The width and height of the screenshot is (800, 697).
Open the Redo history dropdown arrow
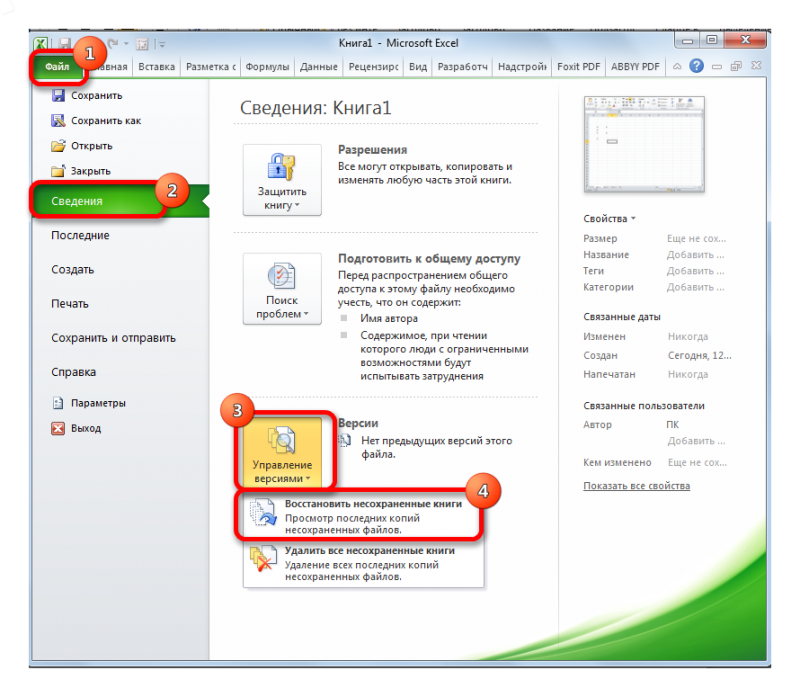tap(126, 44)
